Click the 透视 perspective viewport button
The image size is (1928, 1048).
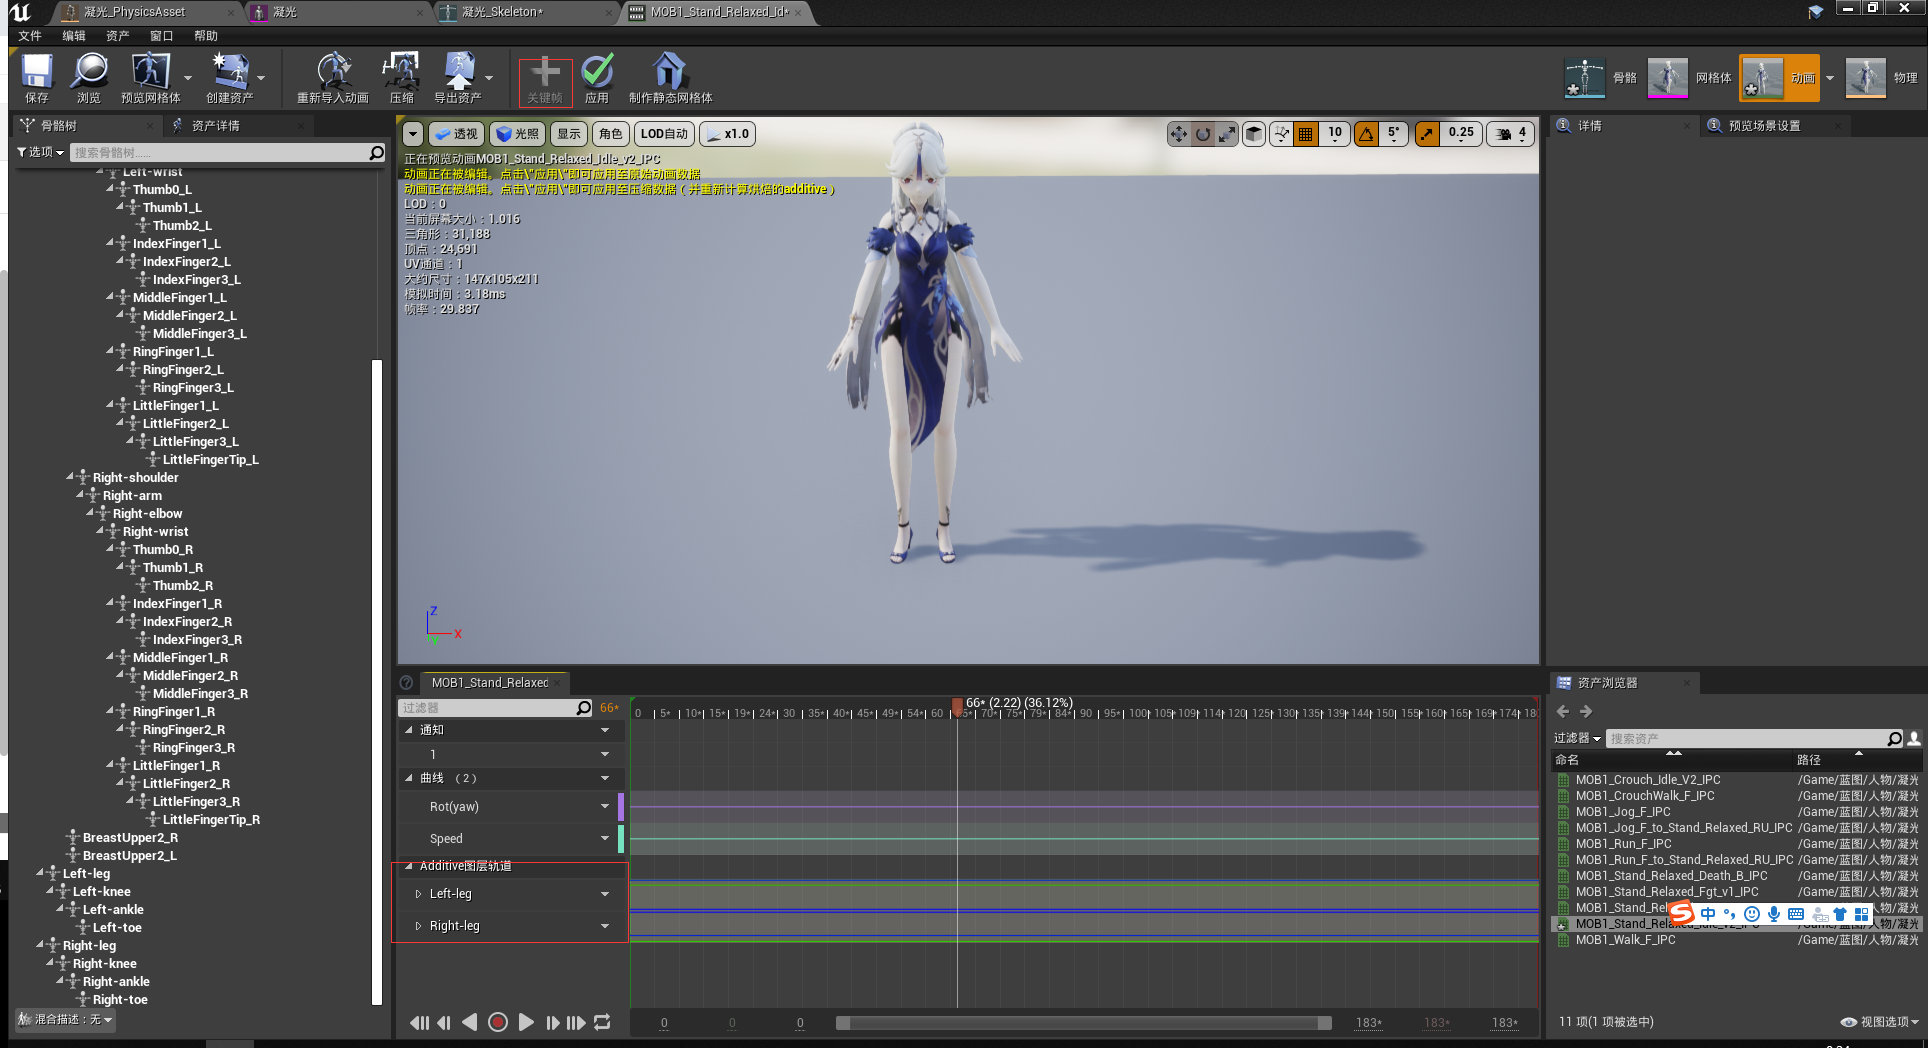coord(456,134)
